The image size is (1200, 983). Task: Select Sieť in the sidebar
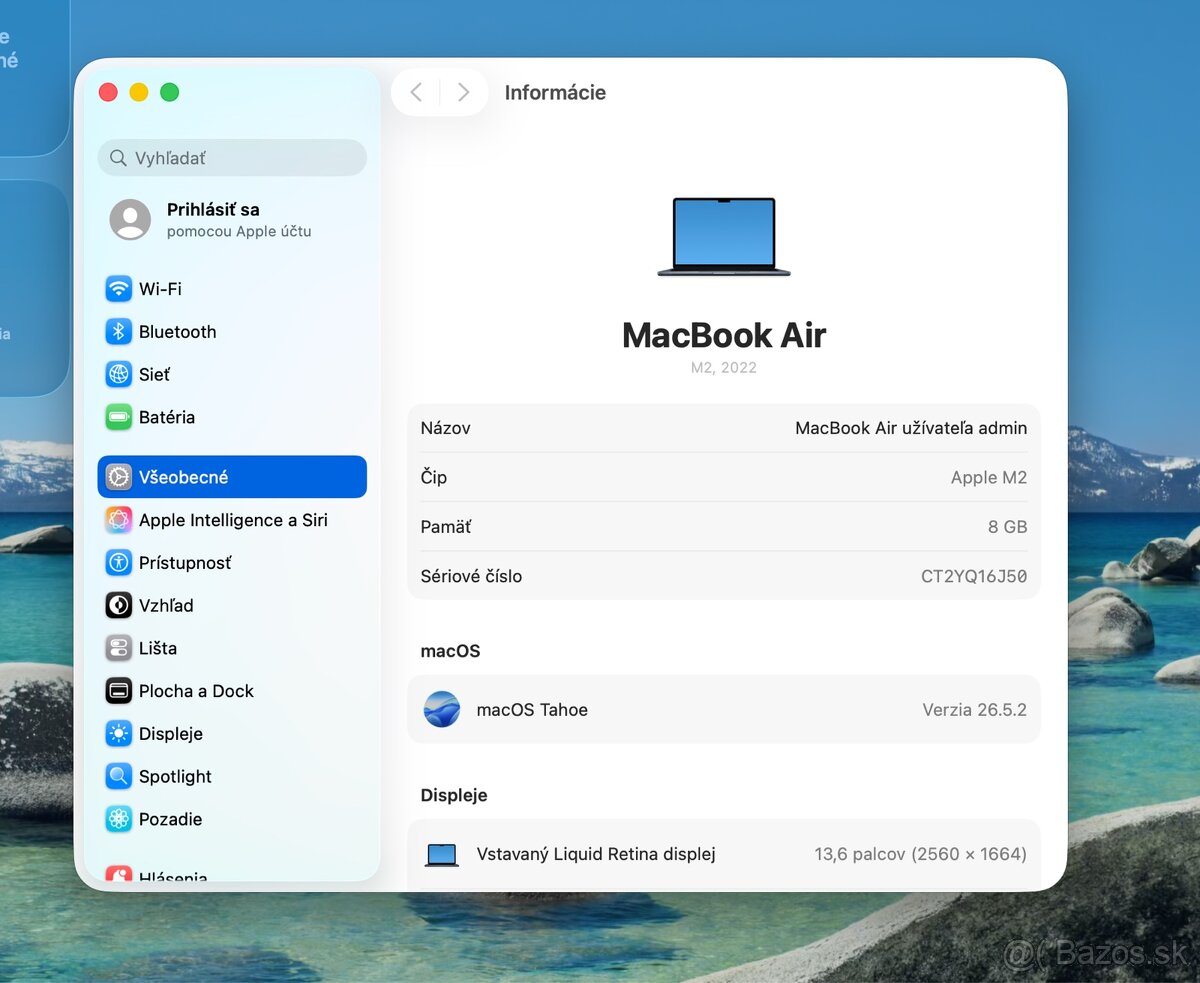(x=232, y=375)
